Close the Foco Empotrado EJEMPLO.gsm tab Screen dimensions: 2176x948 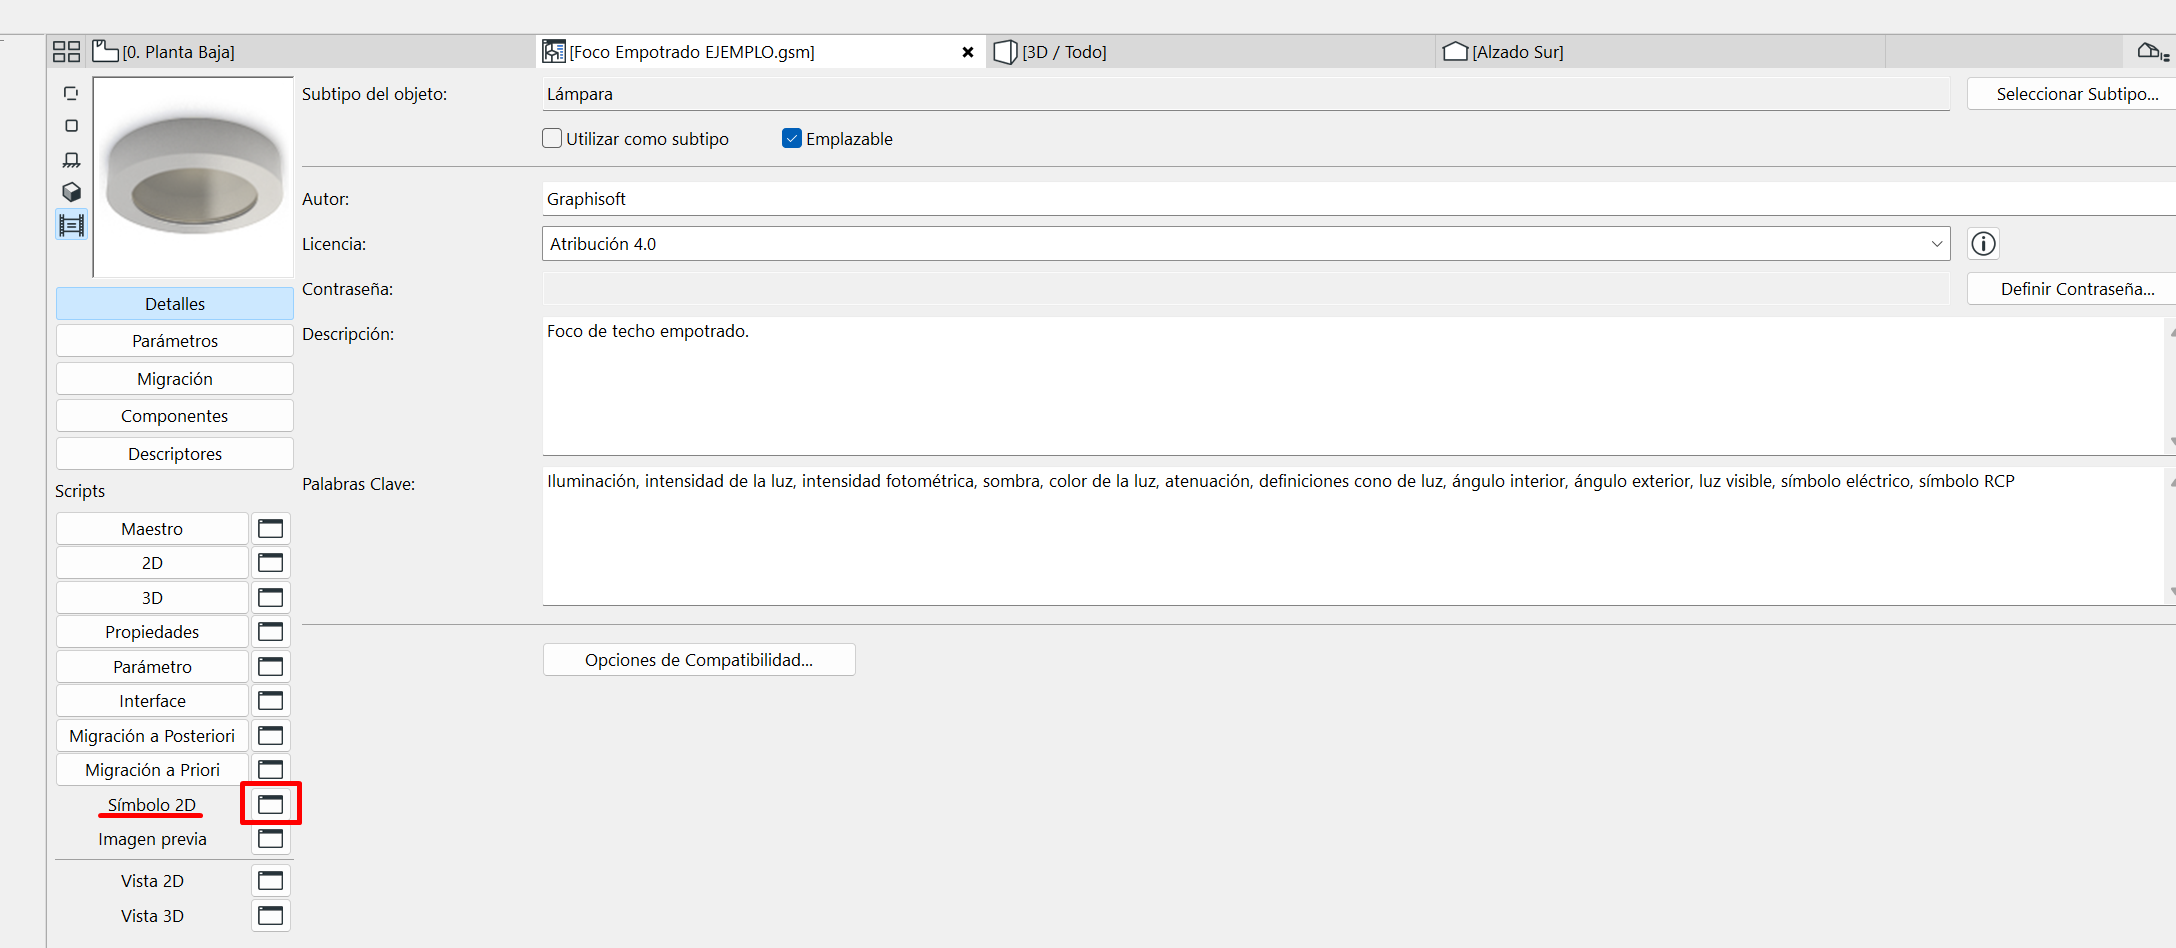click(967, 52)
